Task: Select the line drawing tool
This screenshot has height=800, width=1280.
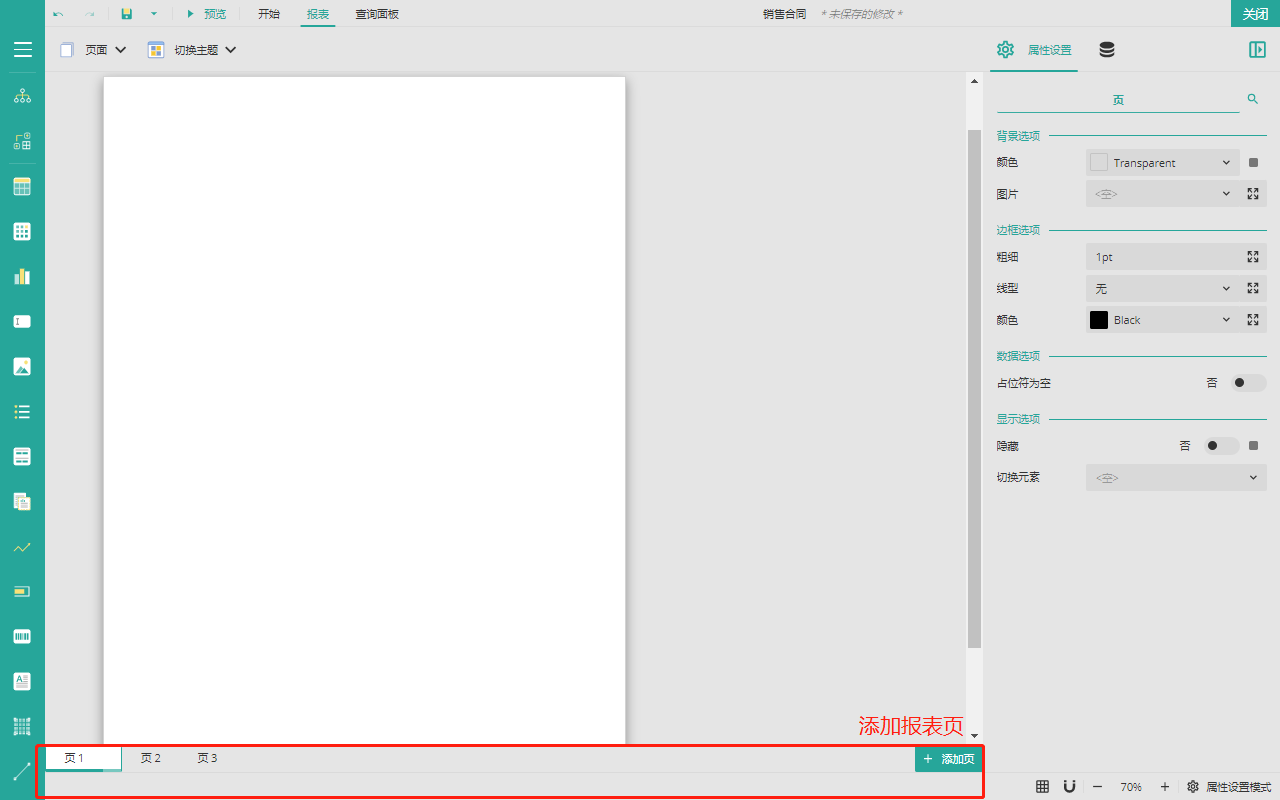Action: pos(22,771)
